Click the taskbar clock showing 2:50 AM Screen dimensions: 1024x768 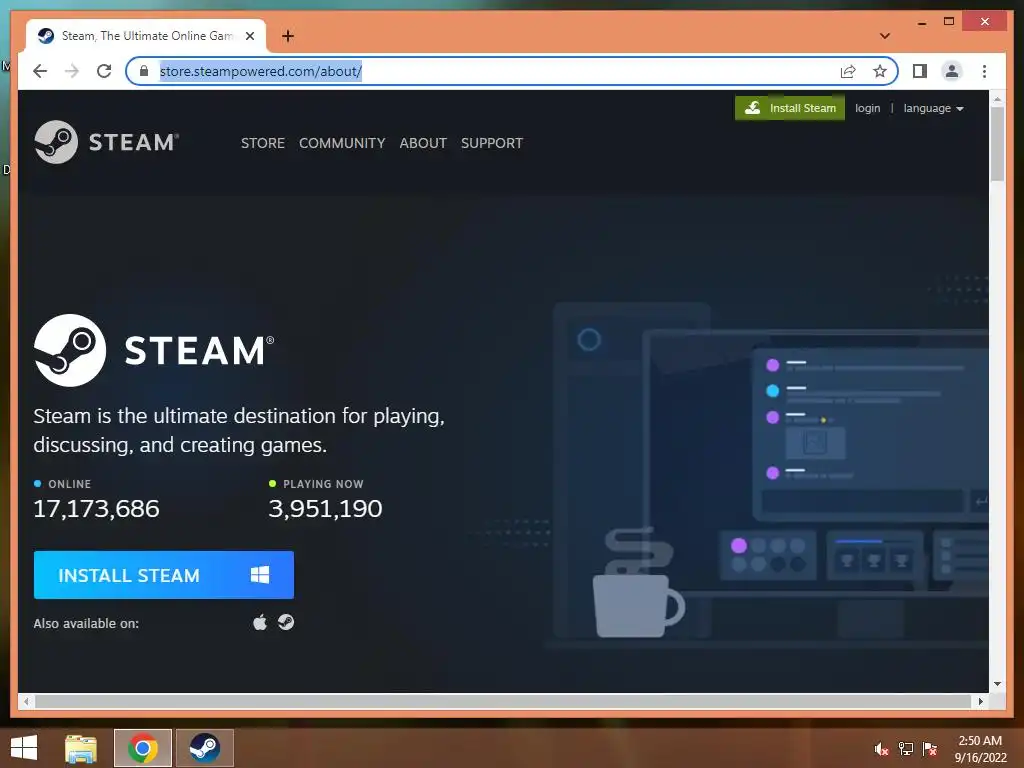980,748
